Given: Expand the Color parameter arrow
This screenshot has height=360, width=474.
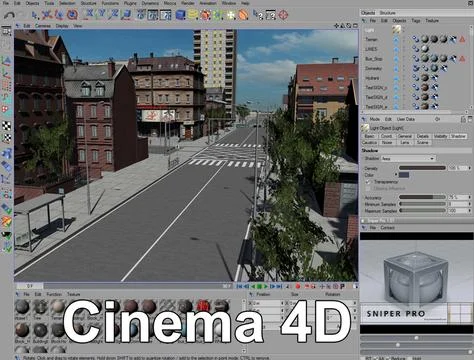Looking at the screenshot, I should point(396,175).
